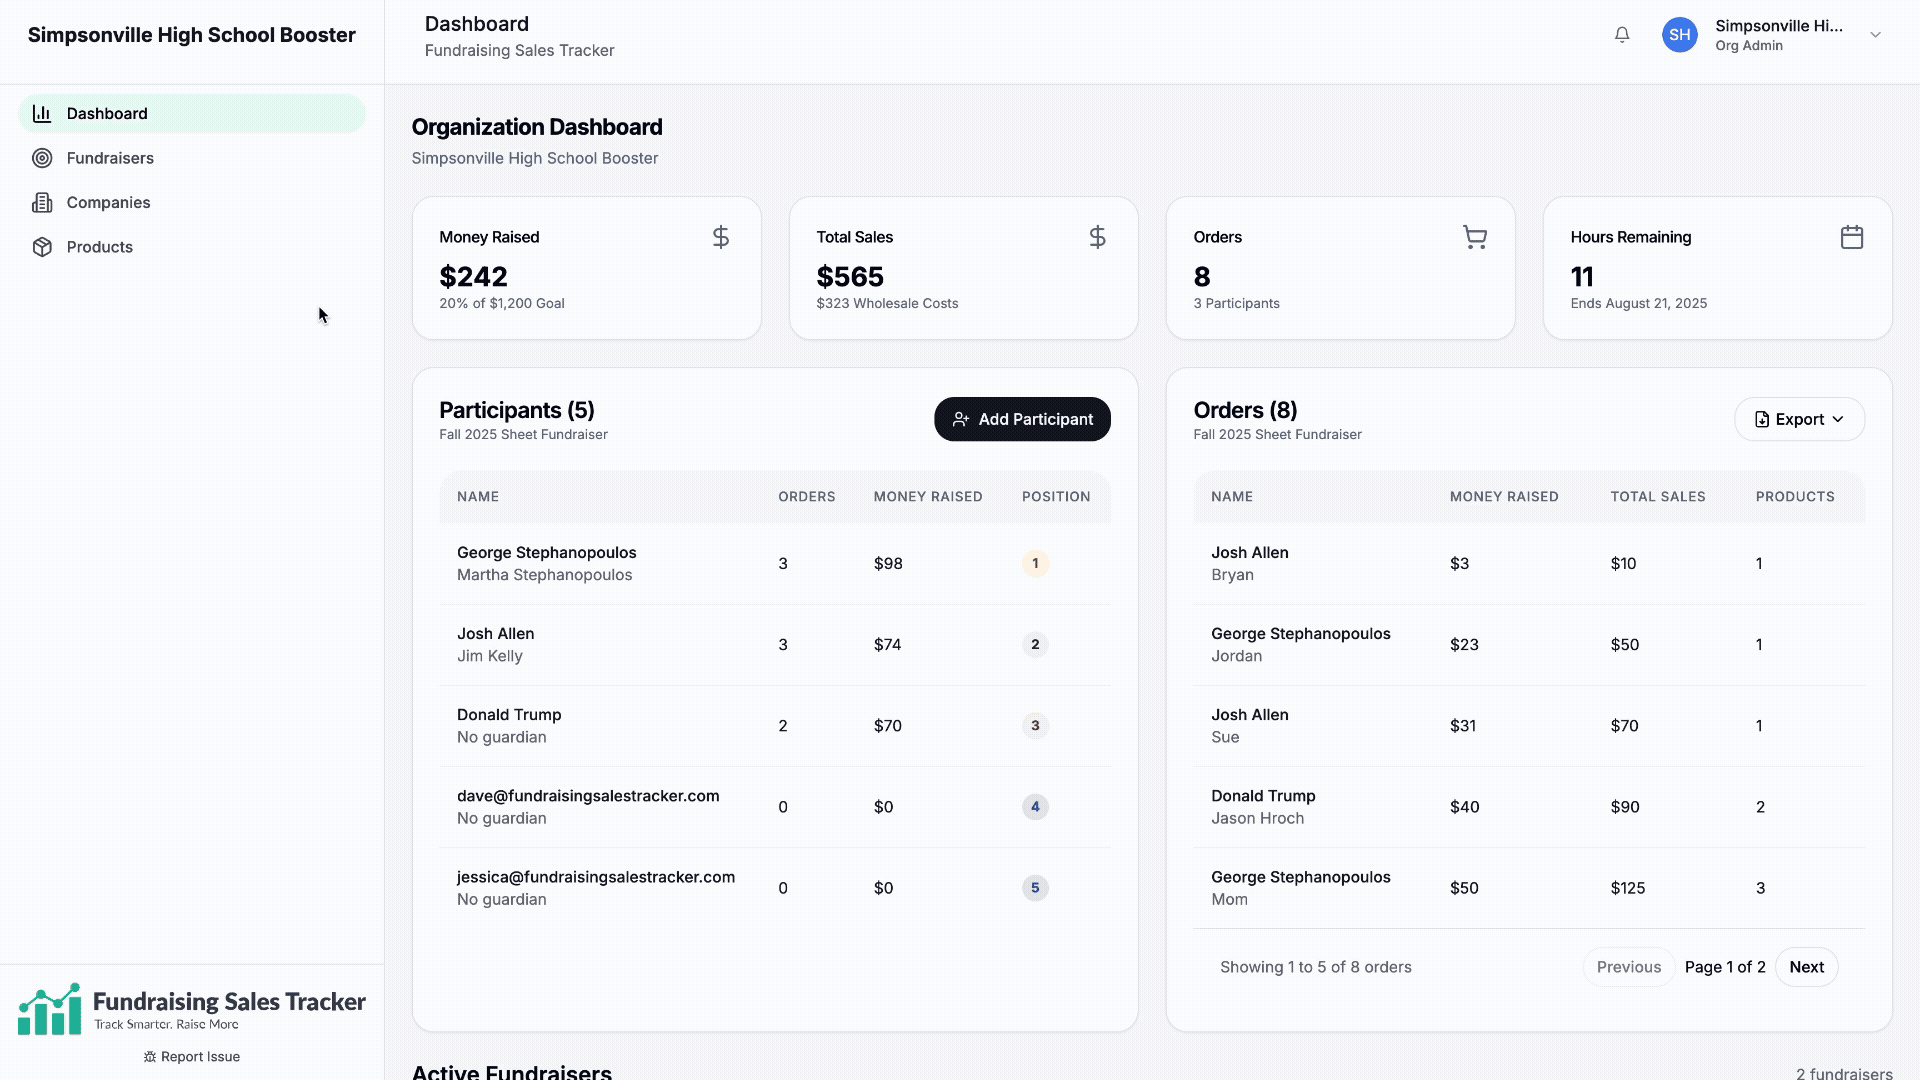Open the Companies sidebar menu item
Viewport: 1920px width, 1080px height.
click(x=108, y=203)
